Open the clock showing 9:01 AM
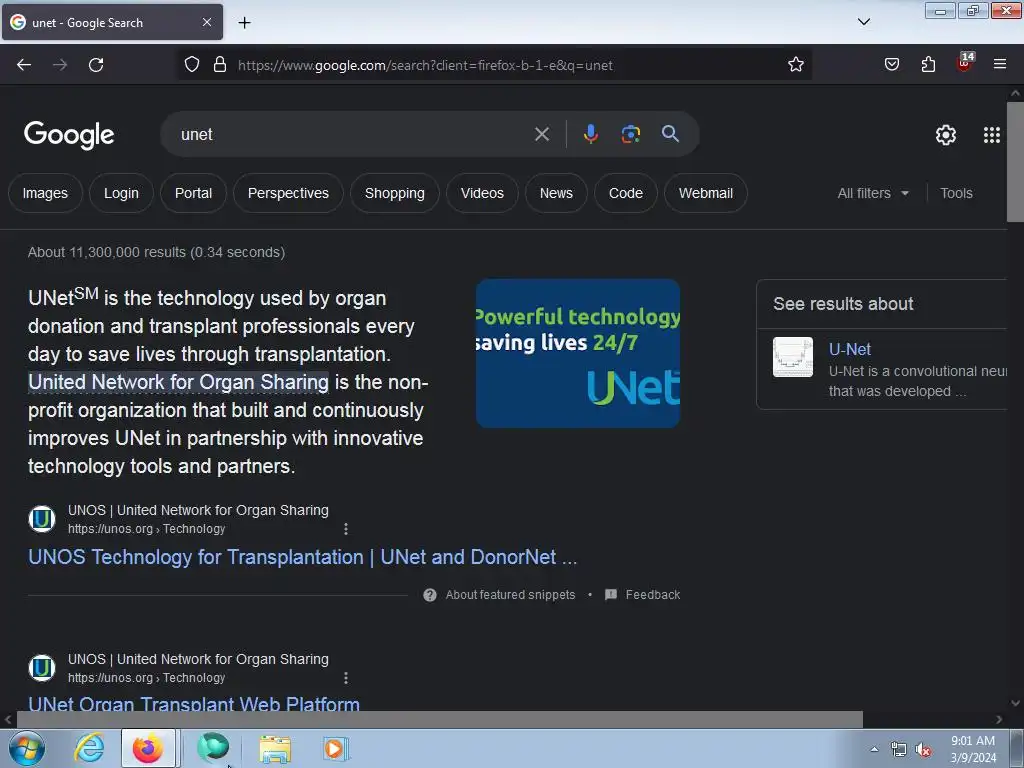Screen dimensions: 1024x768 click(x=973, y=749)
